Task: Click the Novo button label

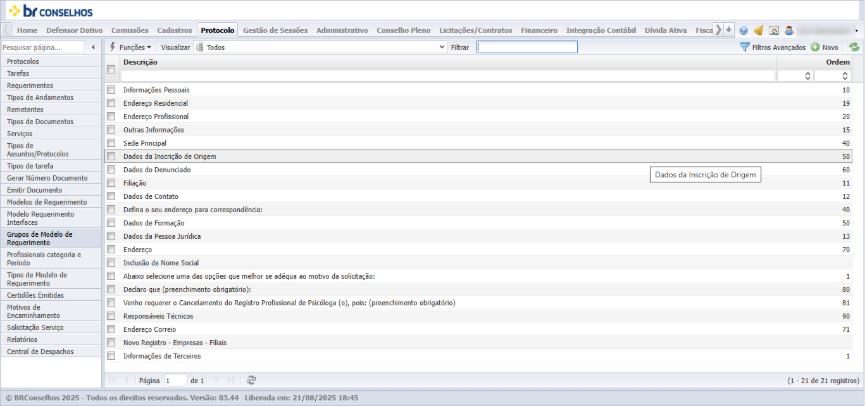Action: 830,48
